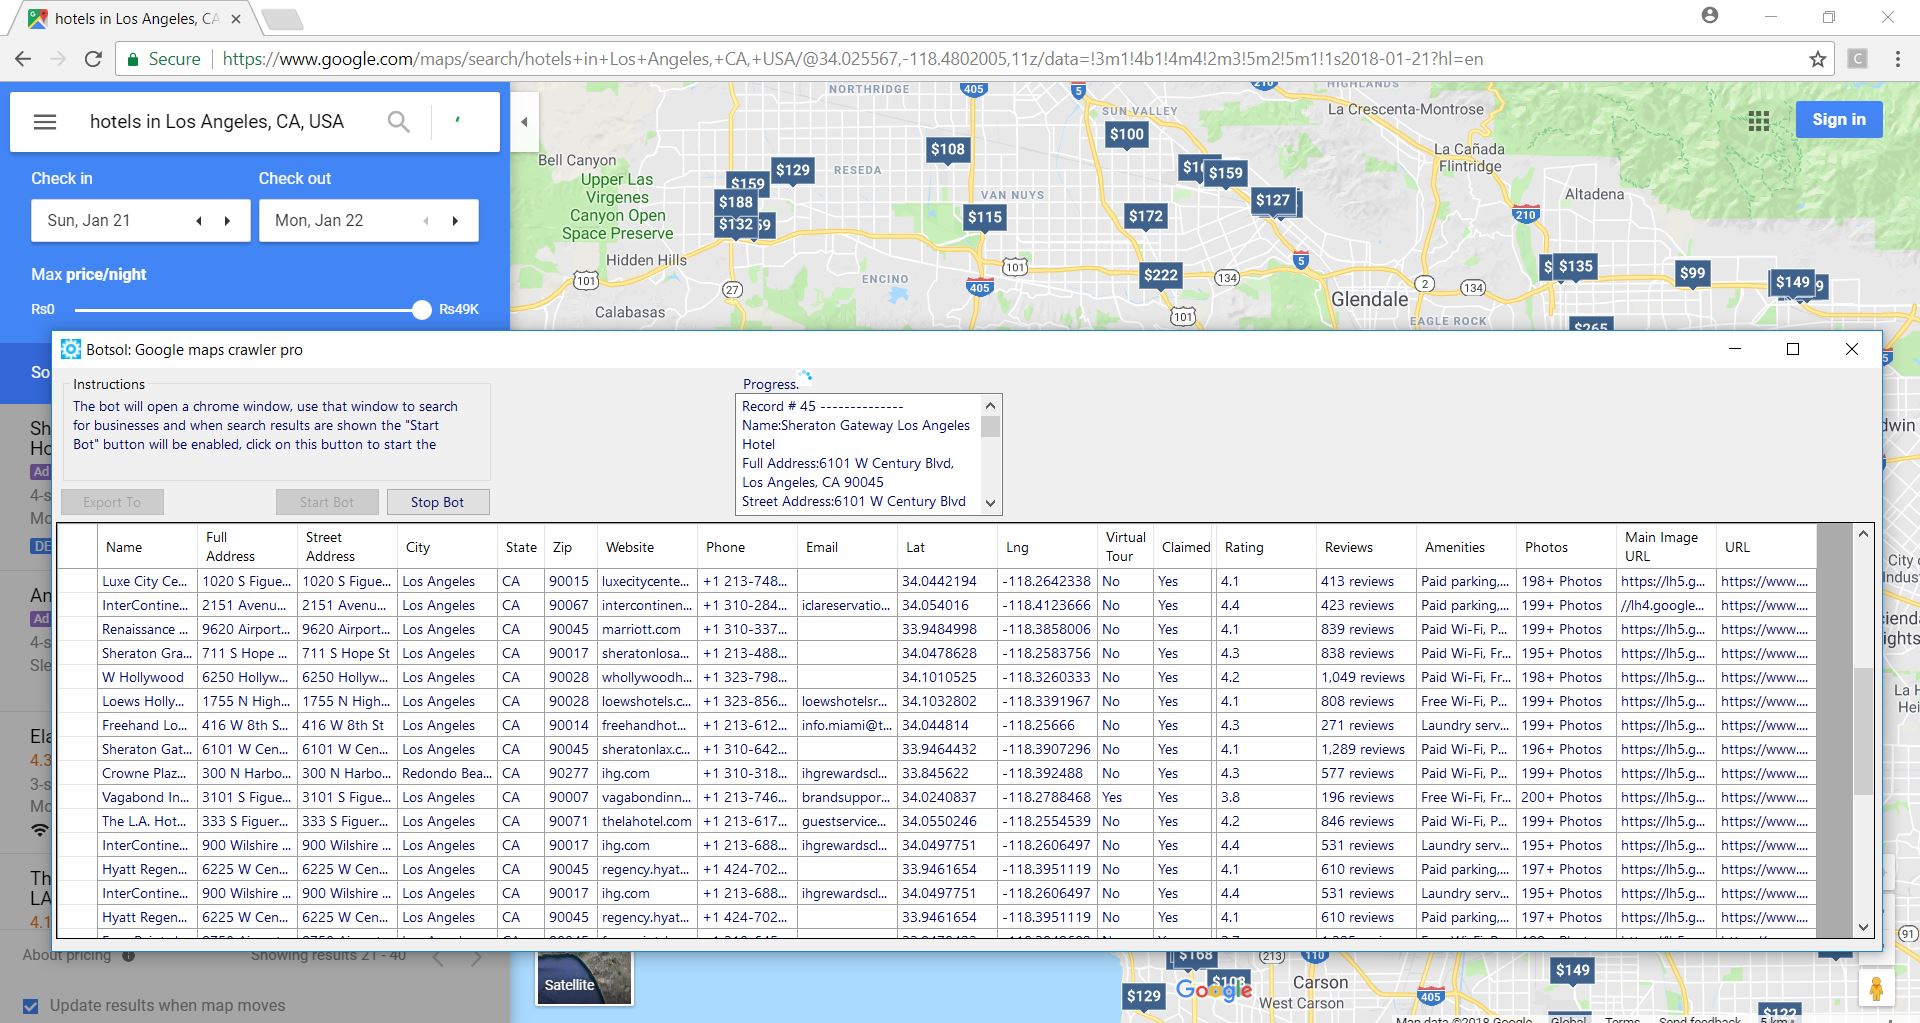Click the results table scroll down arrow
Image resolution: width=1920 pixels, height=1023 pixels.
[x=1863, y=927]
